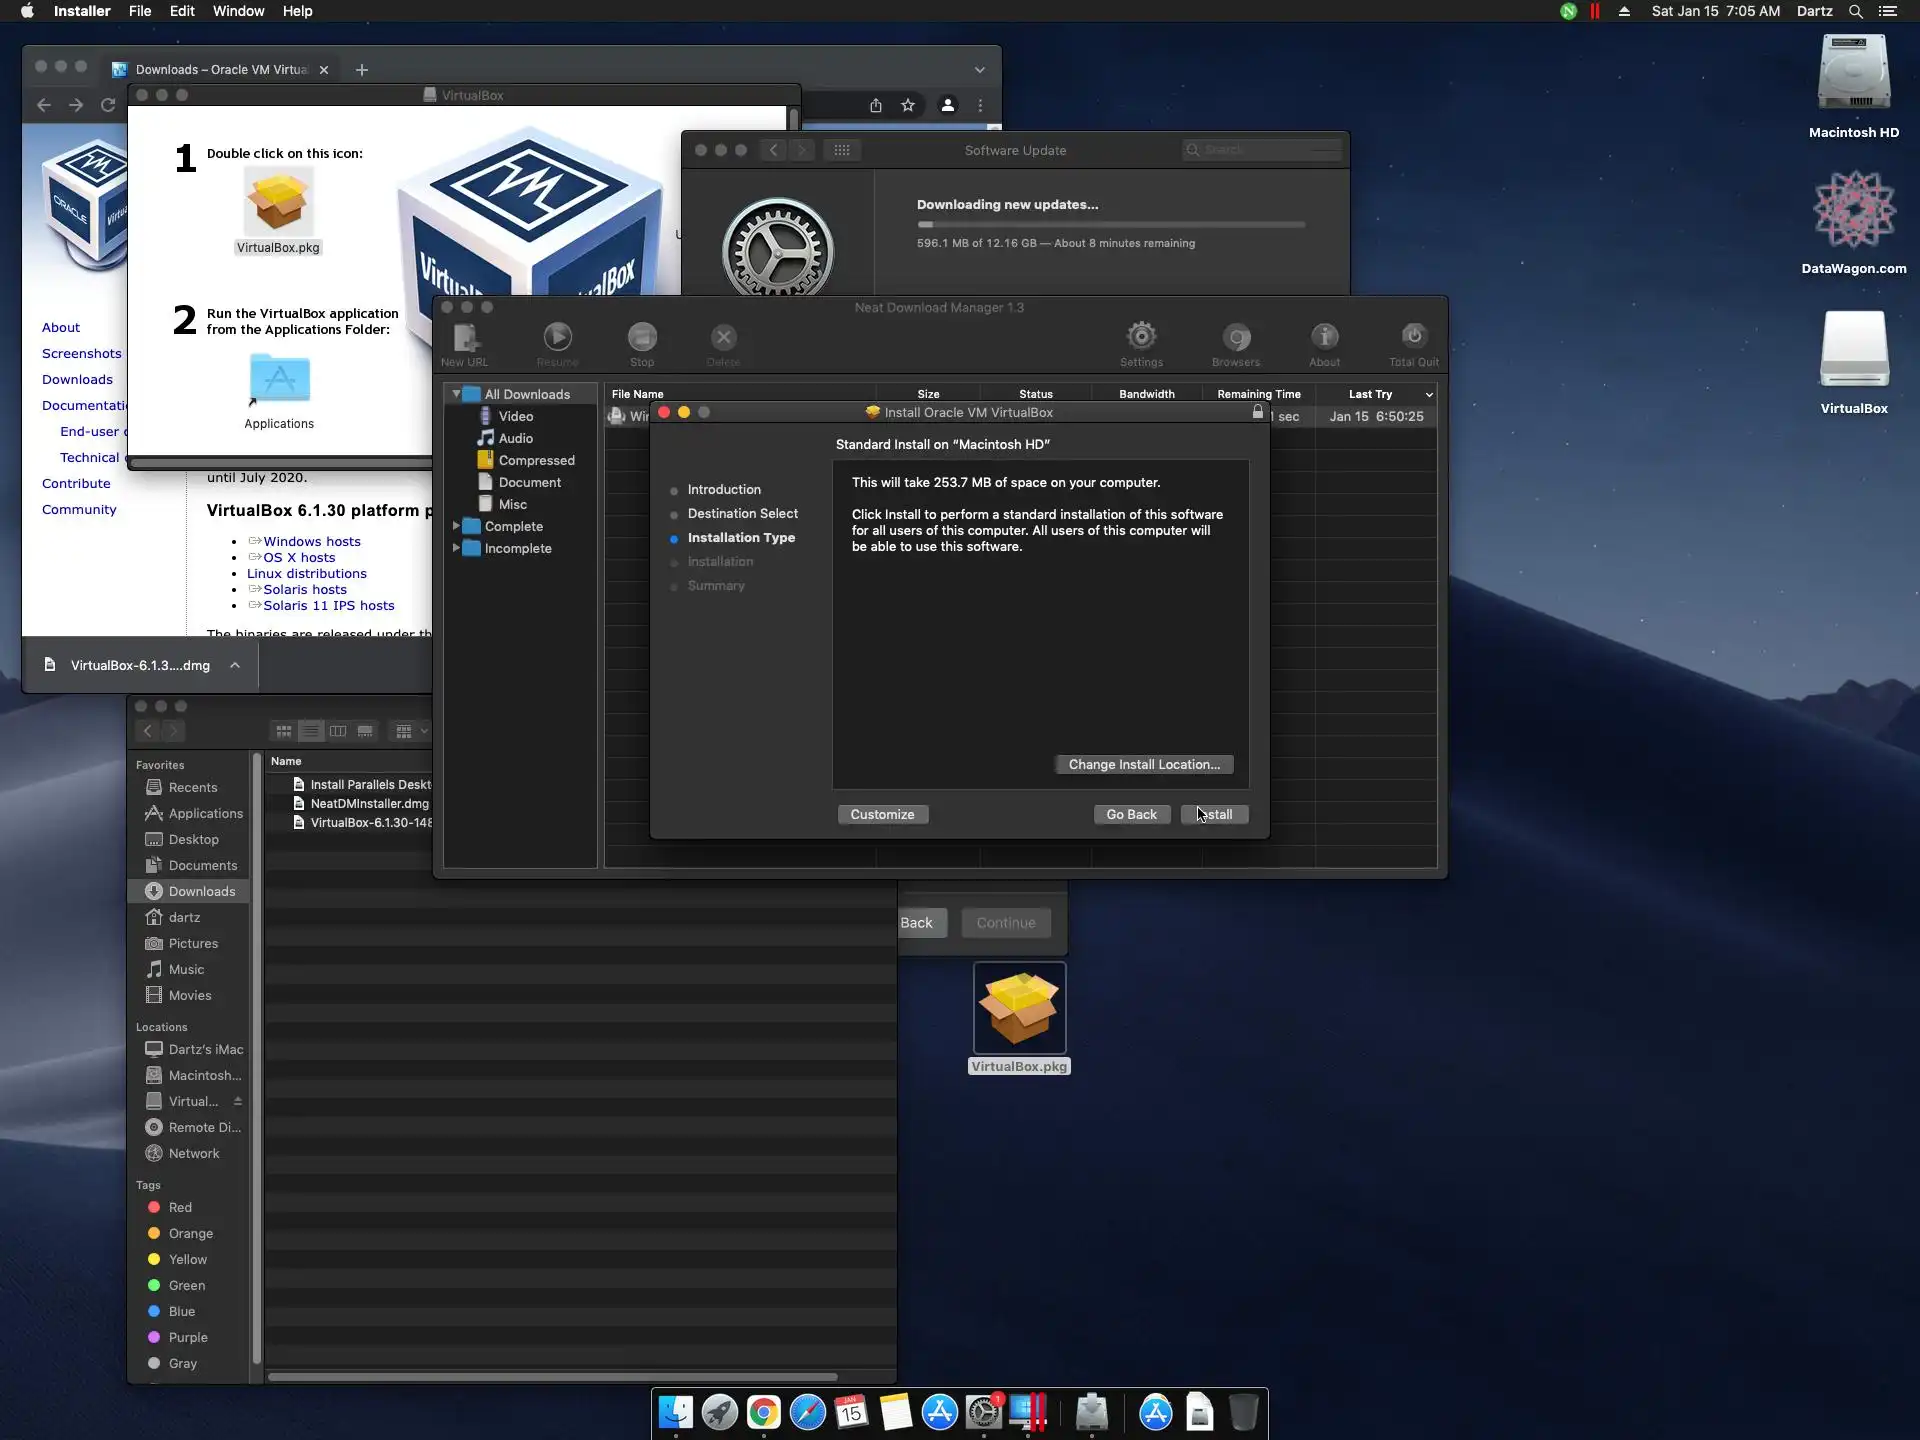Expand the Complete downloads folder
This screenshot has width=1920, height=1440.
(x=456, y=526)
